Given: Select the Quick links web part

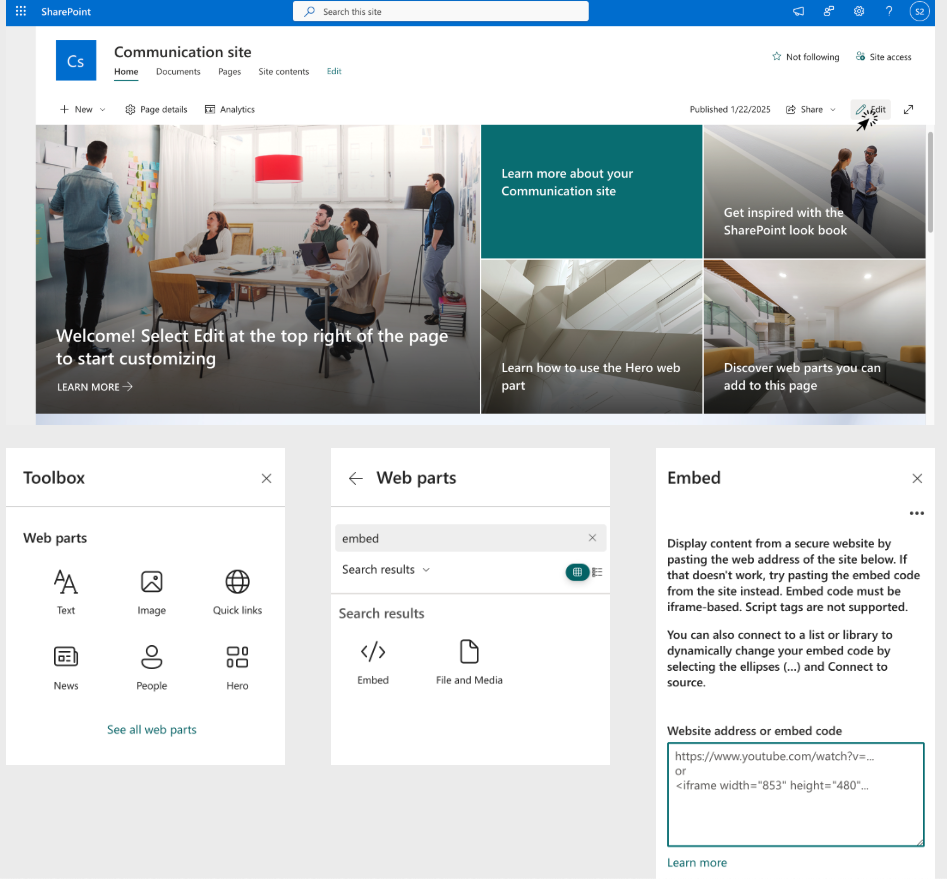Looking at the screenshot, I should [237, 592].
